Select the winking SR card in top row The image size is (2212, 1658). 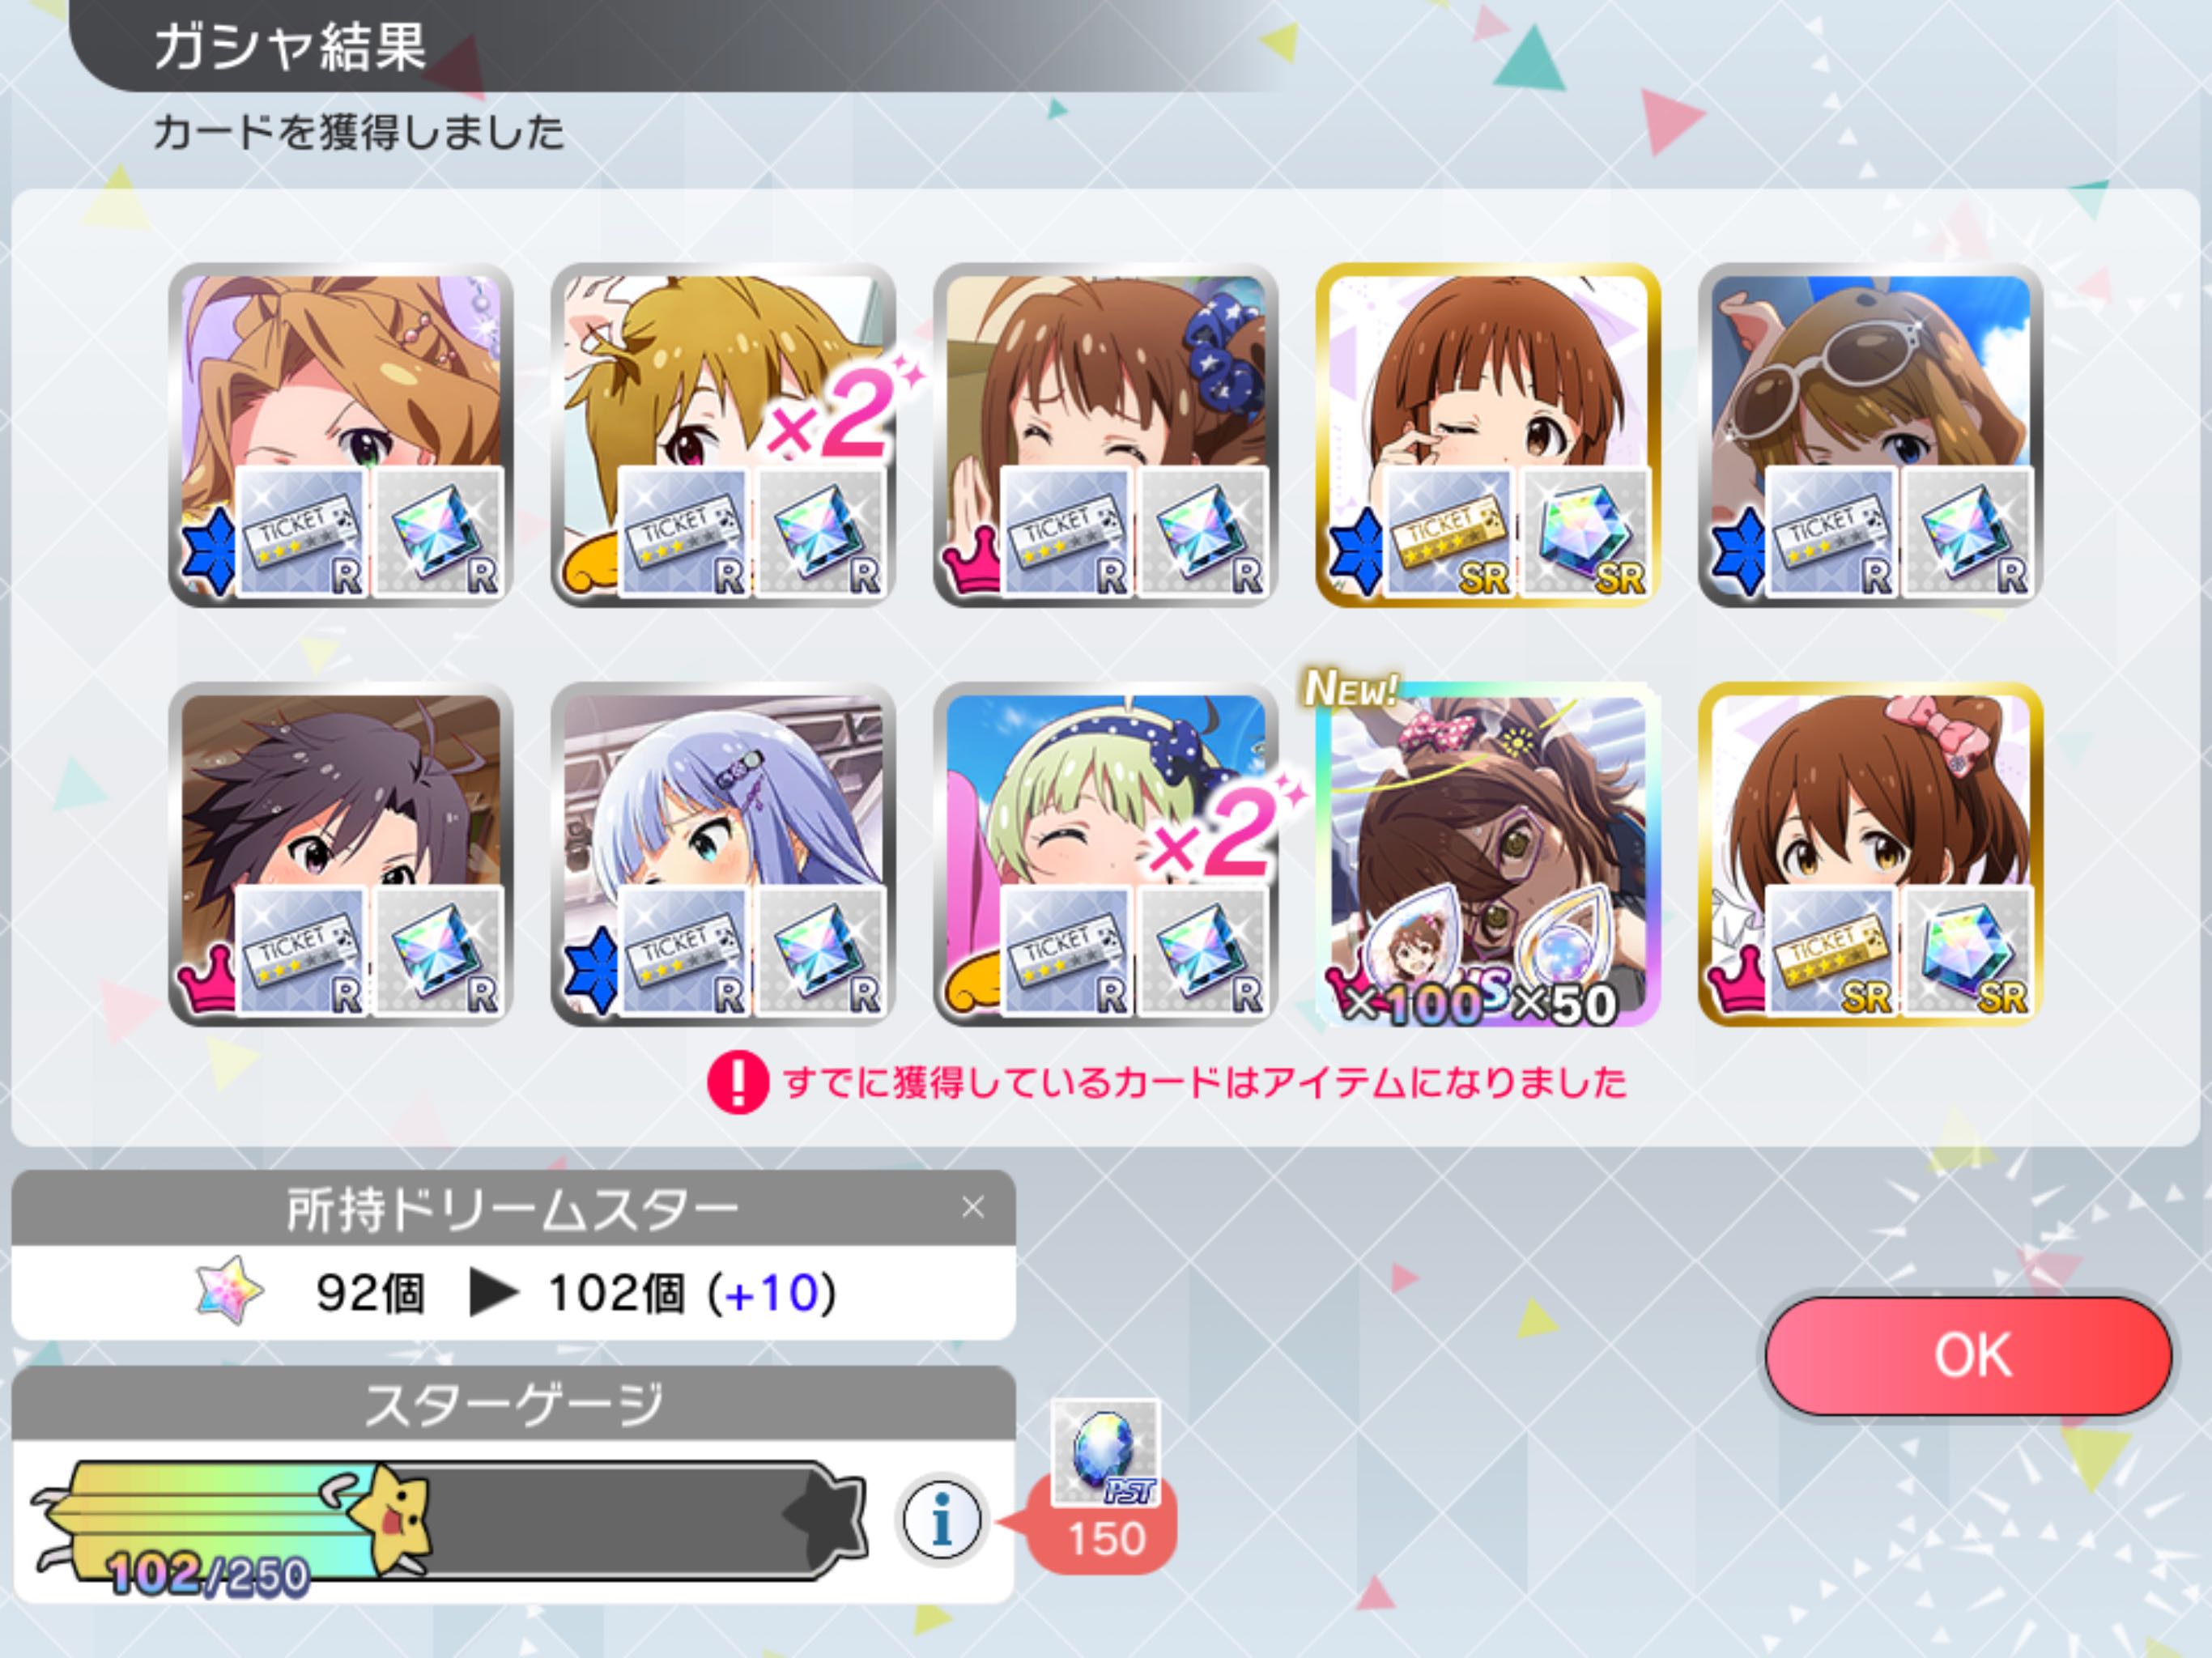(1488, 435)
